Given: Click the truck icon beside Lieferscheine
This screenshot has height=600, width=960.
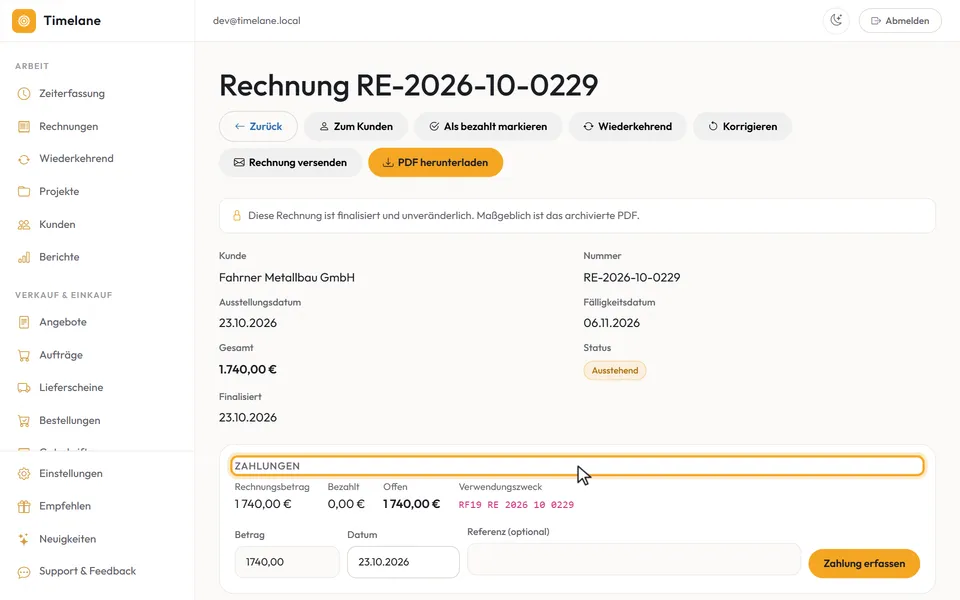Looking at the screenshot, I should point(24,388).
